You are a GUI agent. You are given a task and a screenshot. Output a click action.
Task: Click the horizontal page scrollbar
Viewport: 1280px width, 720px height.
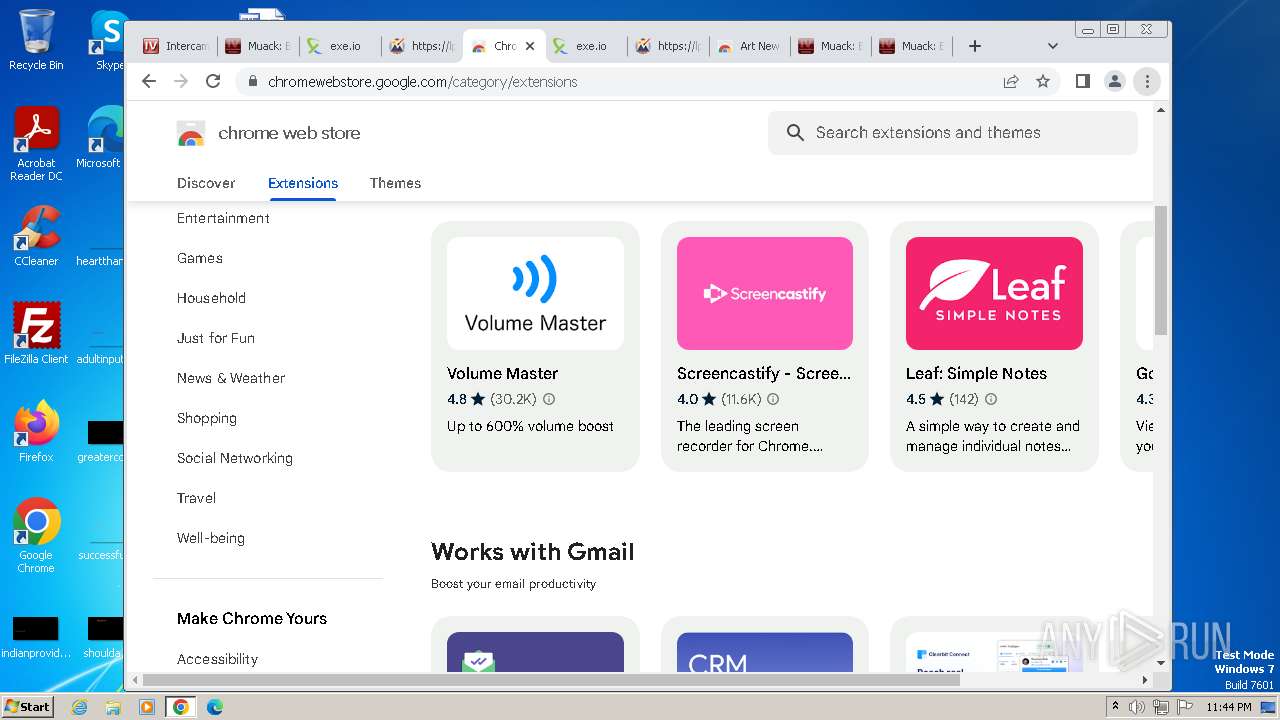coord(552,680)
